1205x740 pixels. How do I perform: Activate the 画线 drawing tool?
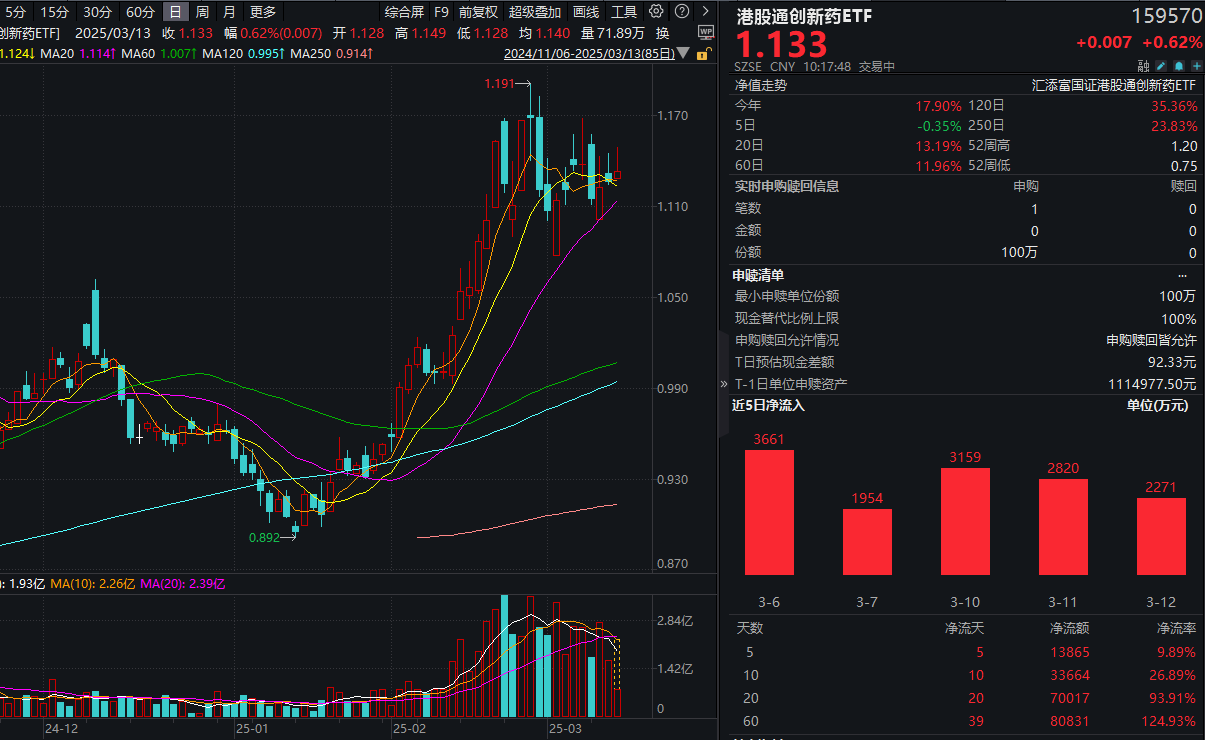586,12
